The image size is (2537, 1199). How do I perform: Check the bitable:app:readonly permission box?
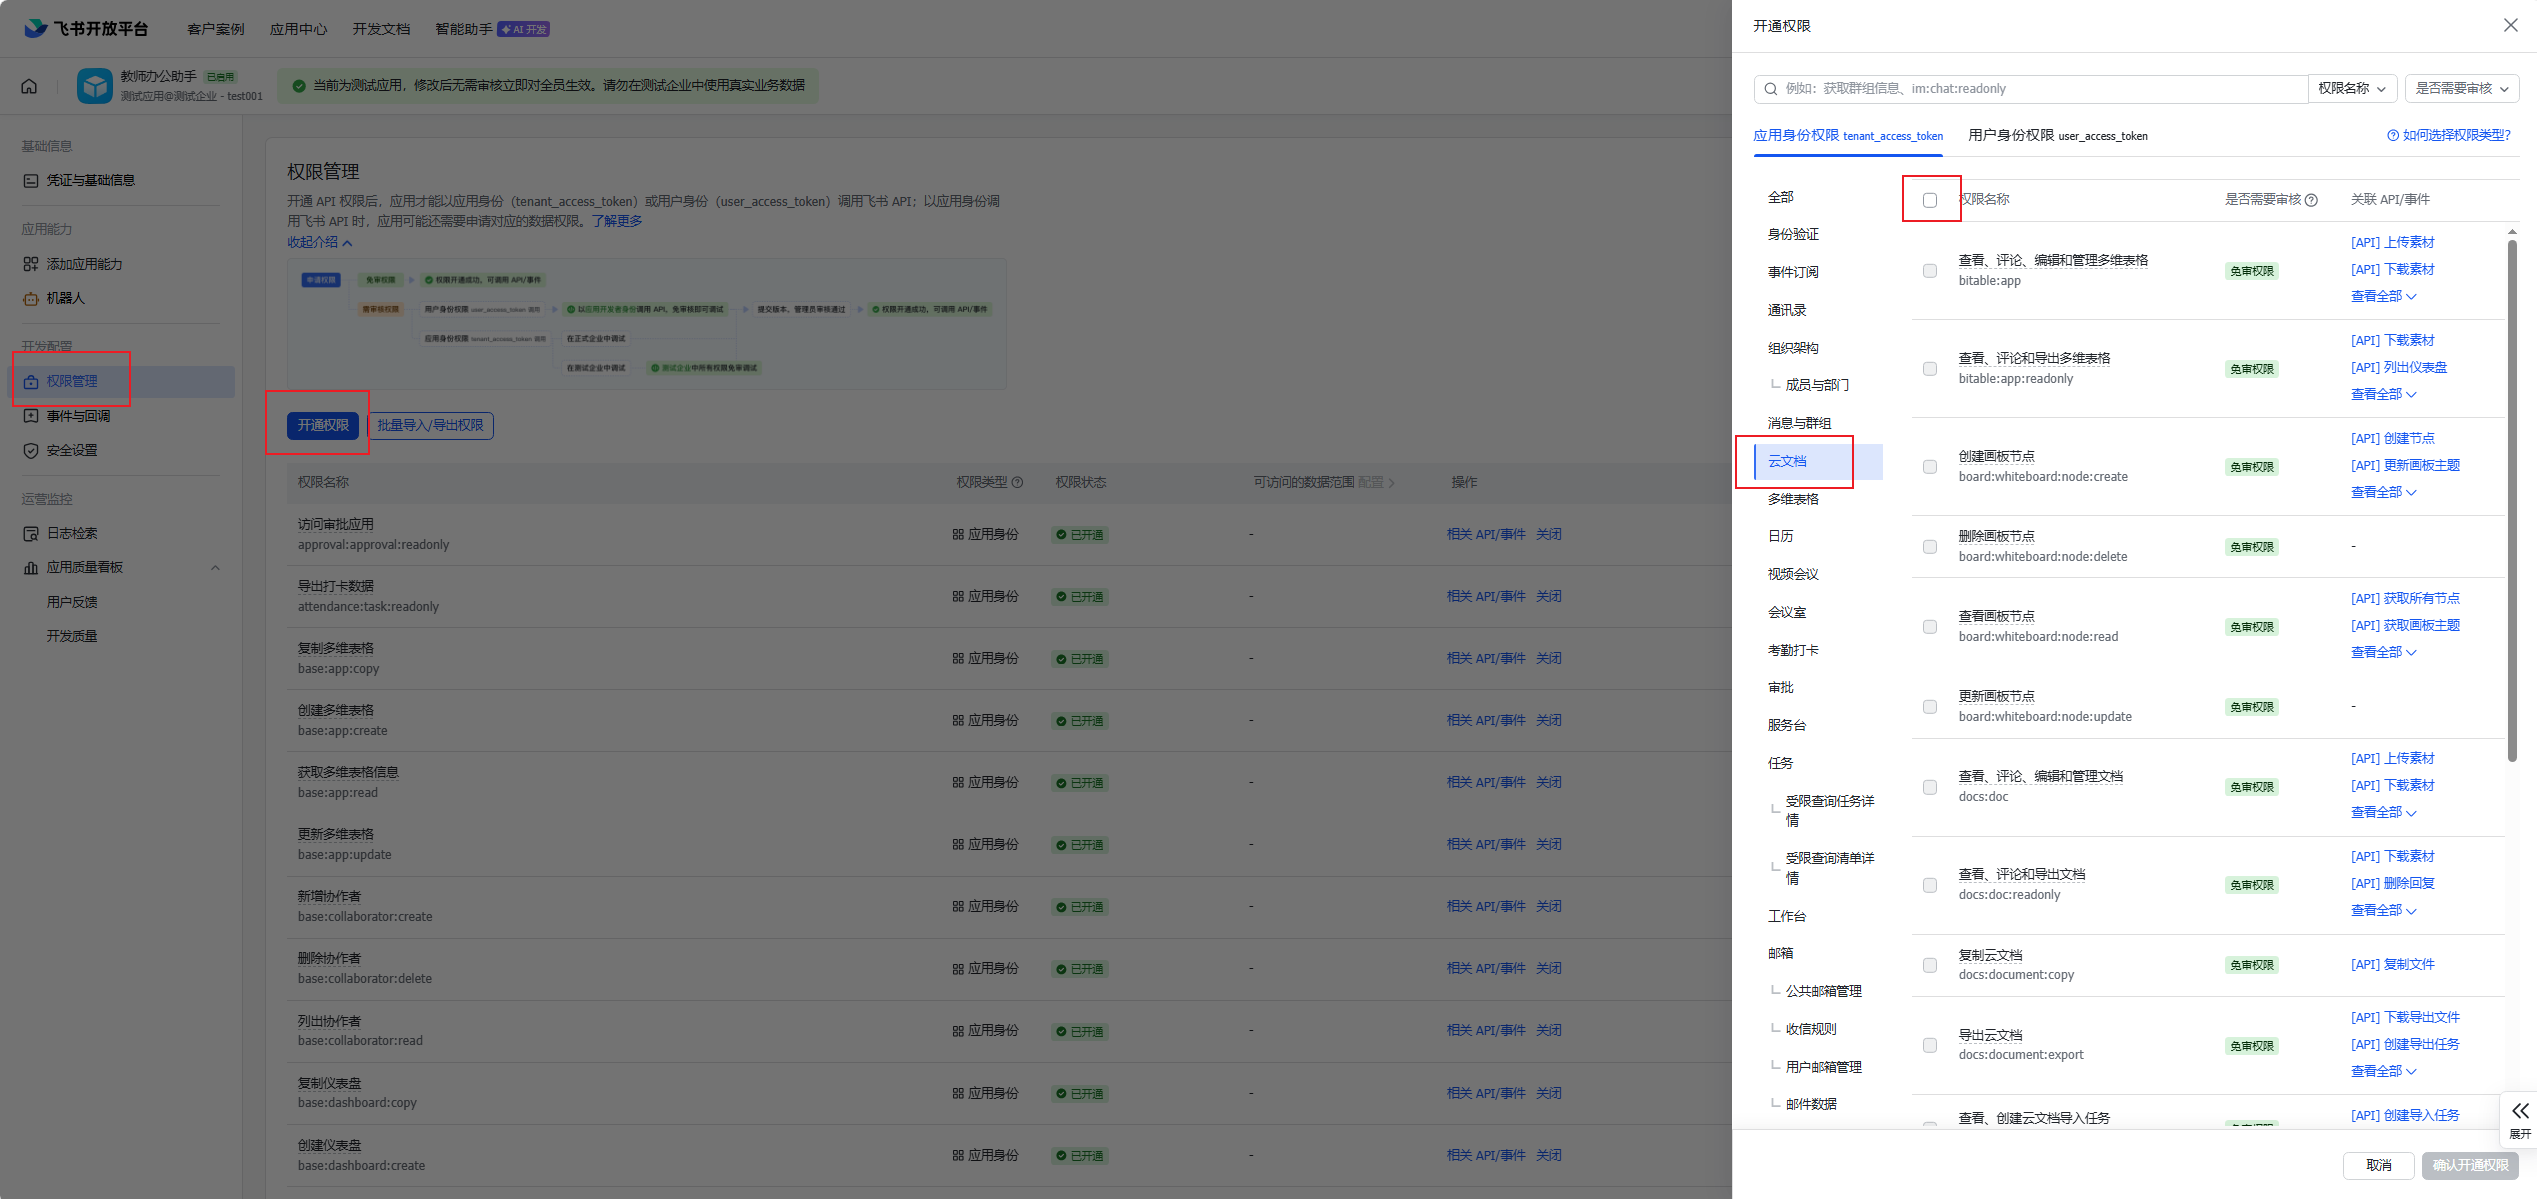(x=1930, y=369)
